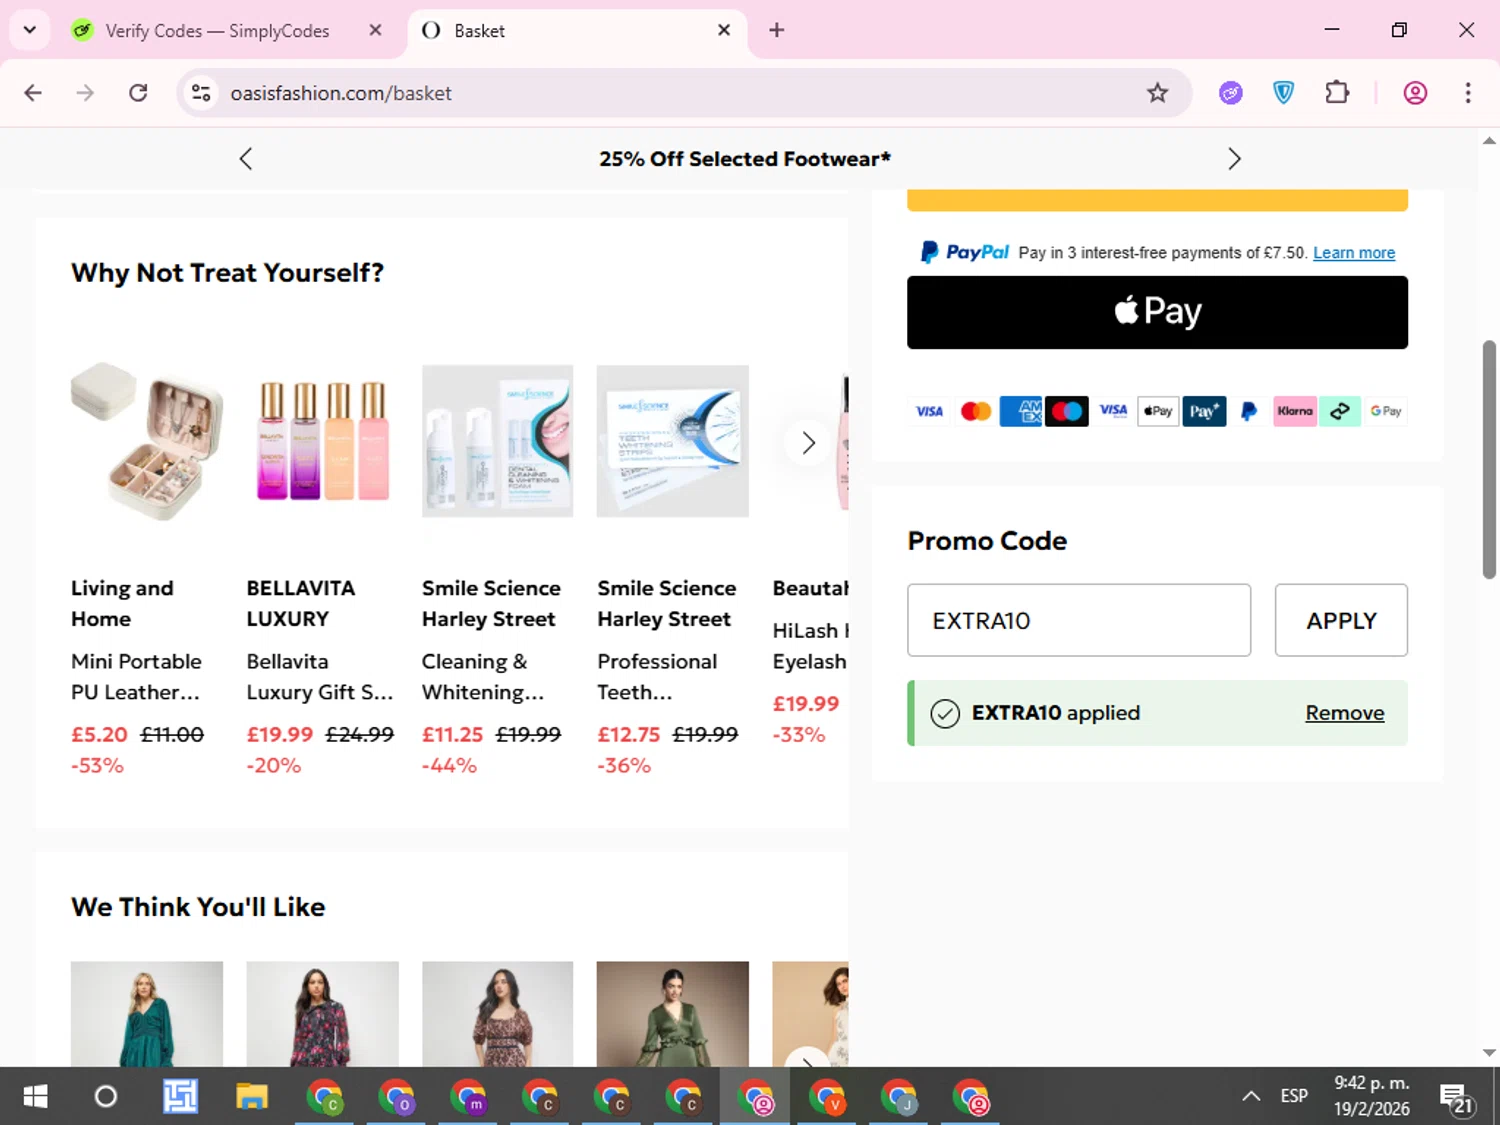Click the Klarna payment icon
The image size is (1500, 1125).
tap(1295, 411)
